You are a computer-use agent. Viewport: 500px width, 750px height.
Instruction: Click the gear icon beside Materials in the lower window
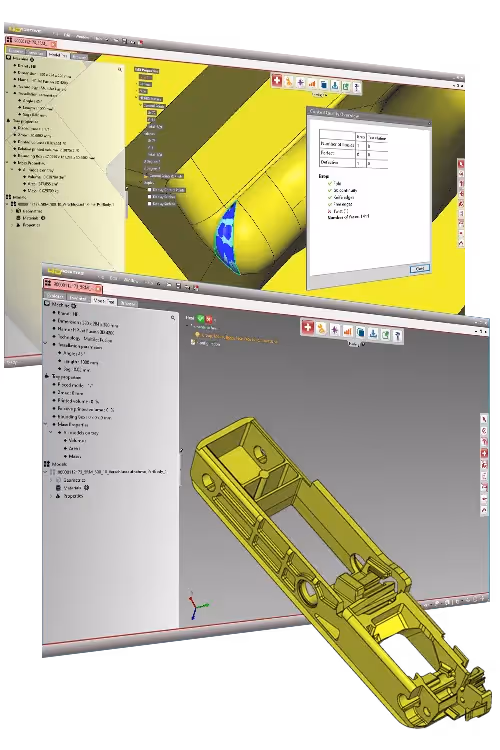pos(87,488)
